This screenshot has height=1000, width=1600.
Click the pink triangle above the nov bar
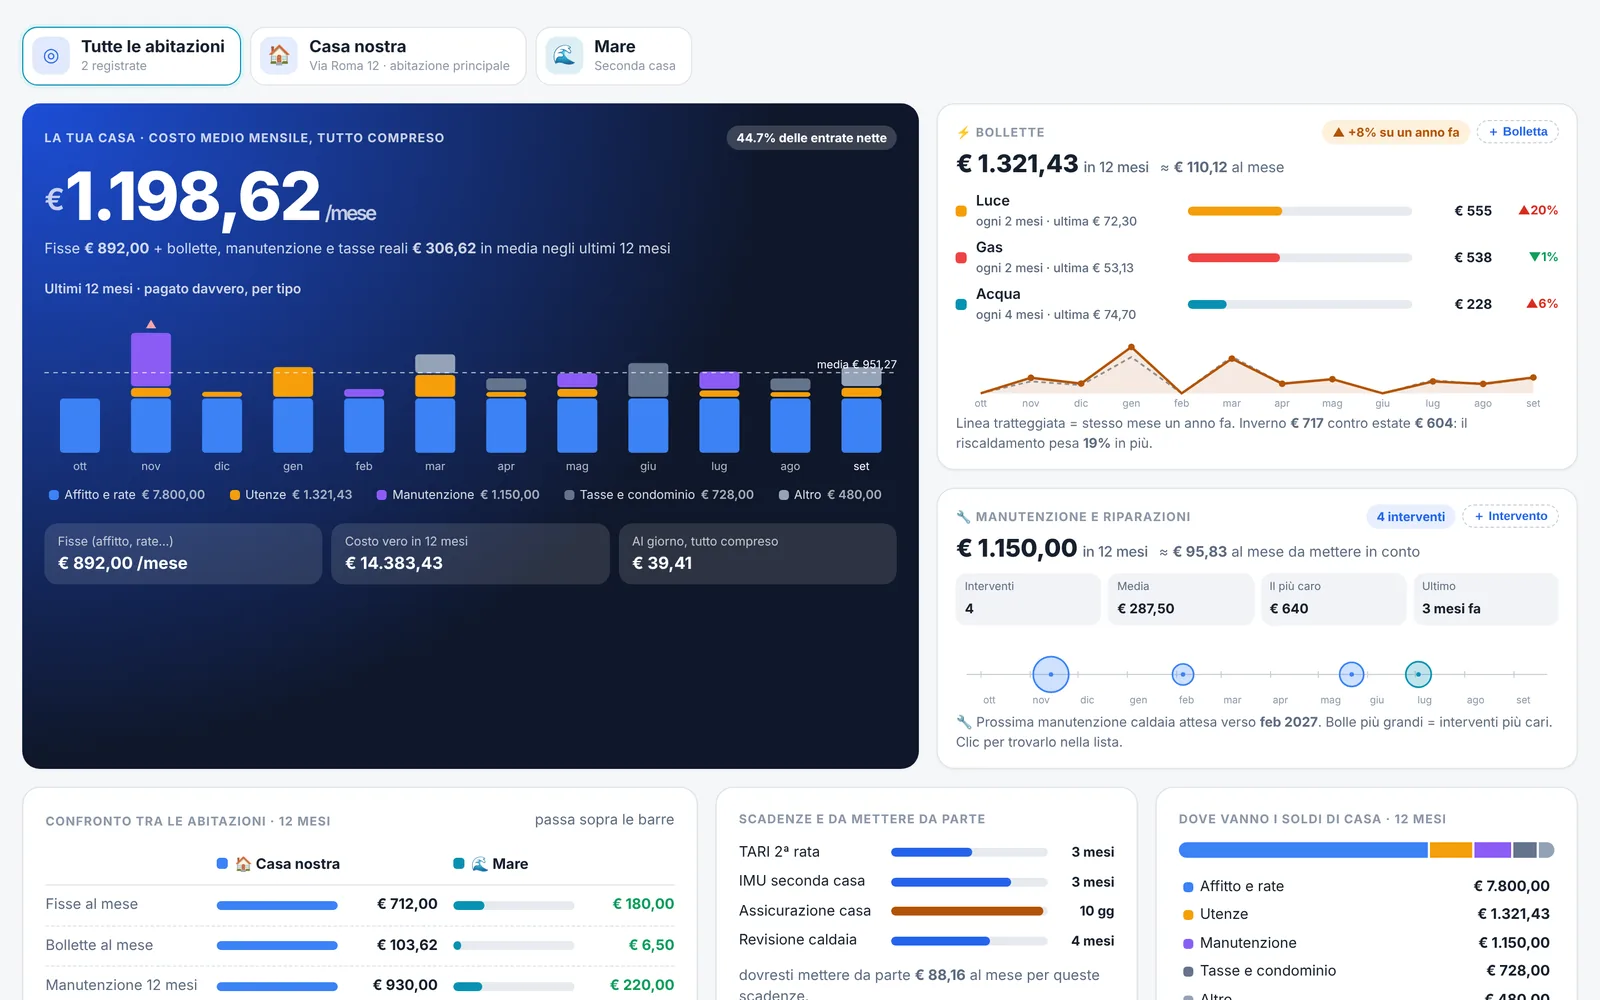click(151, 324)
